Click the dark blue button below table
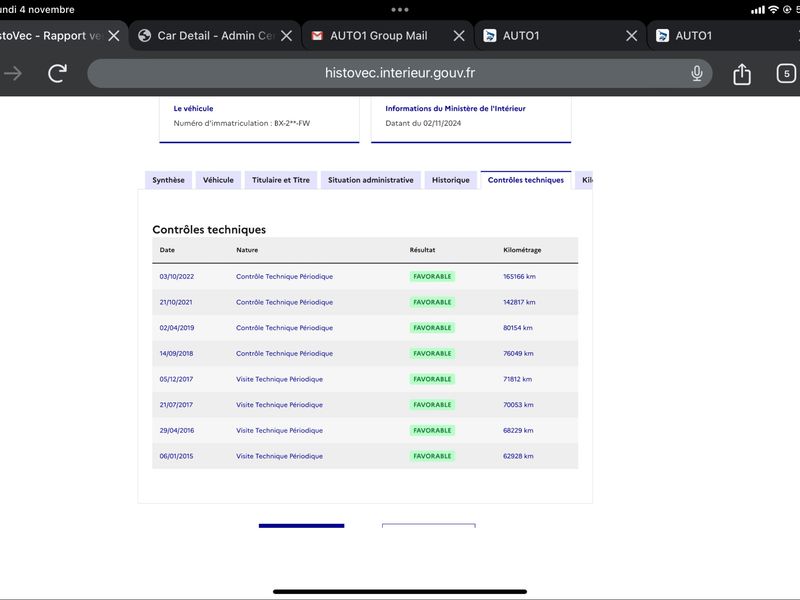This screenshot has width=800, height=600. coord(302,526)
